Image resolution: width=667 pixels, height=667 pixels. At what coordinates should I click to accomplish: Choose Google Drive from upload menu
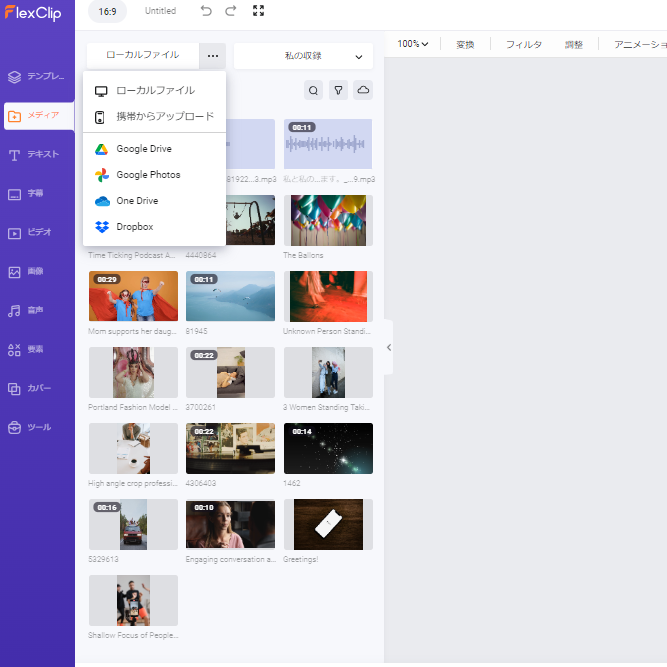[x=143, y=149]
